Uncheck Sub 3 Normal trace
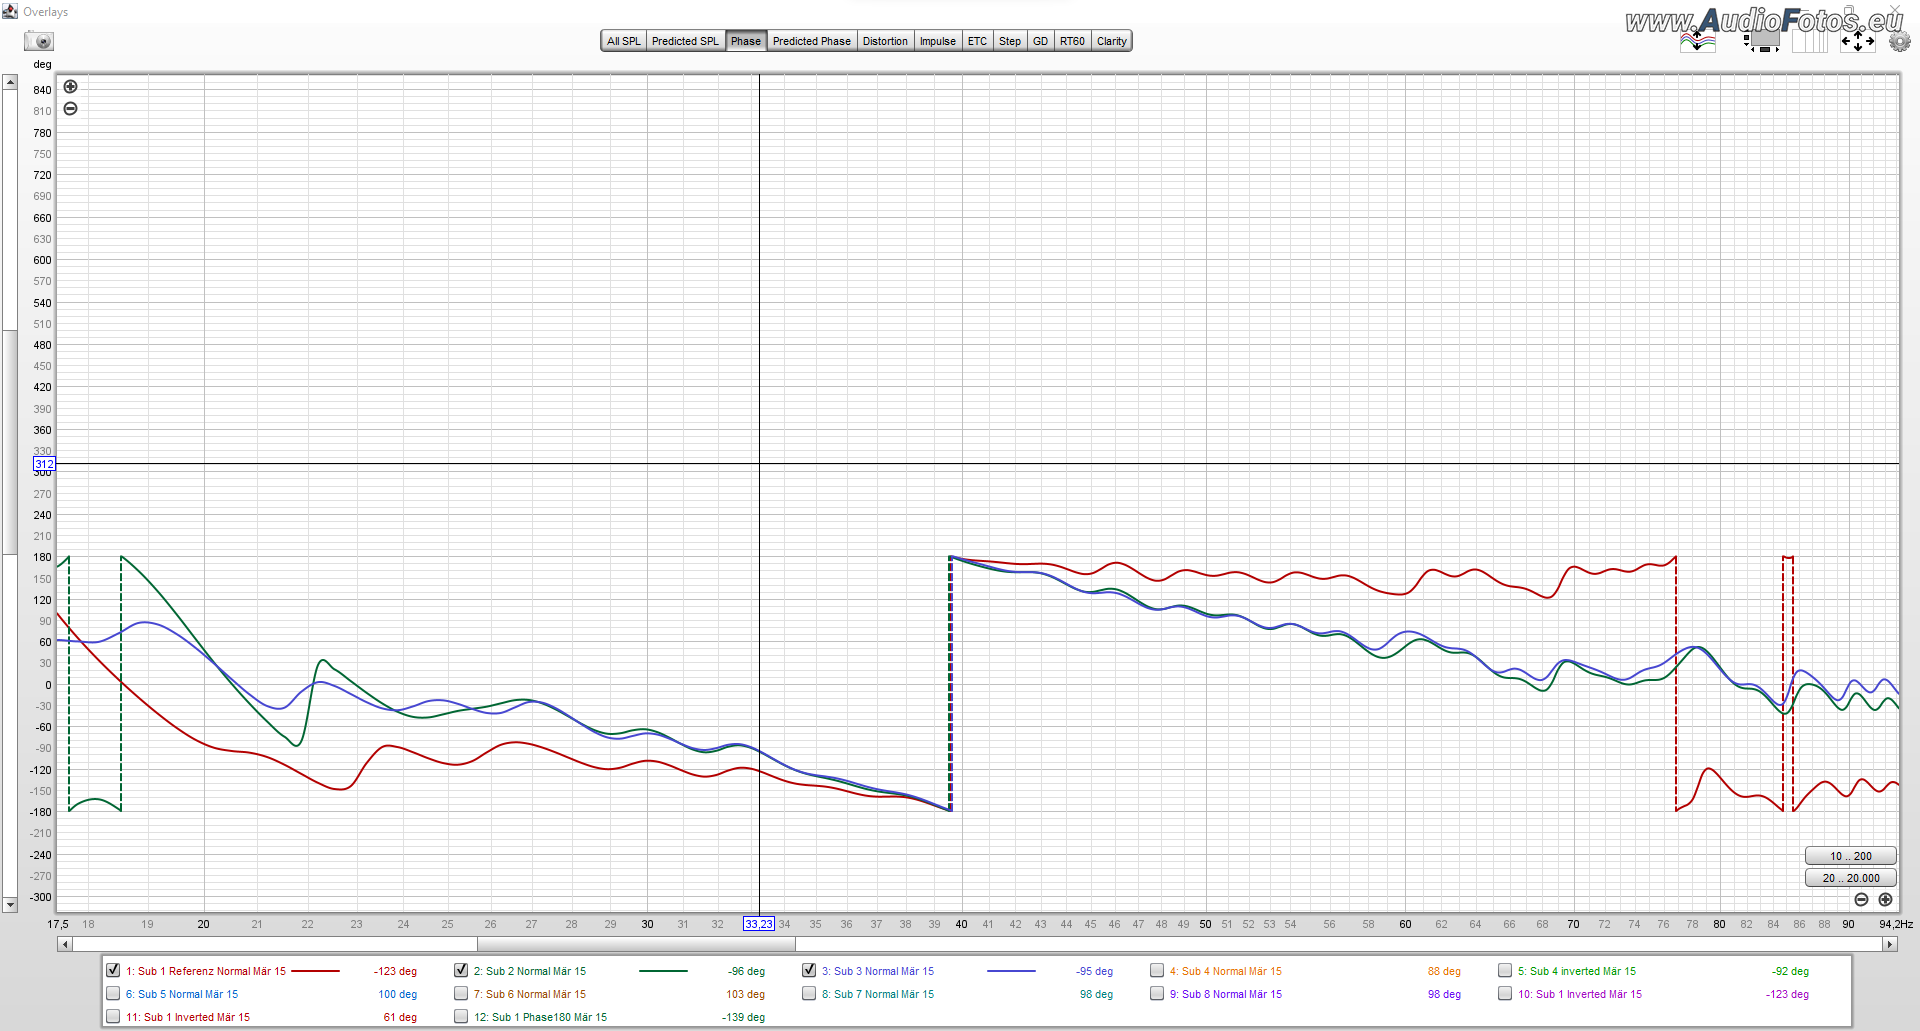Viewport: 1920px width, 1031px height. coord(809,970)
